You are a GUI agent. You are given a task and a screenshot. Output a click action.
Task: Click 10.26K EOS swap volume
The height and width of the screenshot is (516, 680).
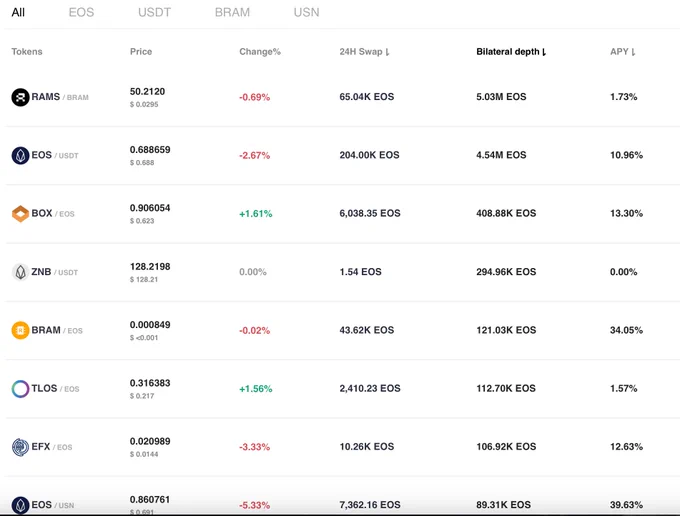click(367, 447)
